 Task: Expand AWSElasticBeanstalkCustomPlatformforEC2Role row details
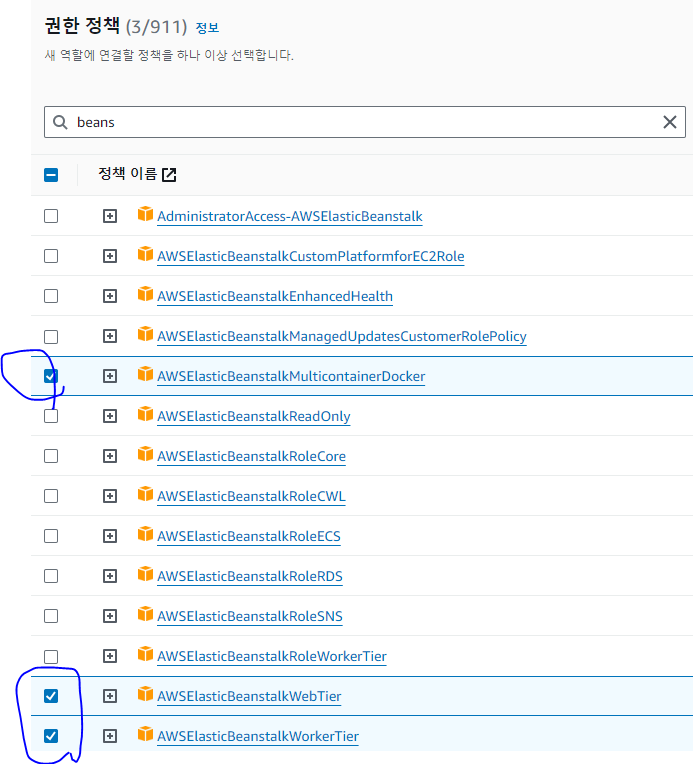[110, 256]
